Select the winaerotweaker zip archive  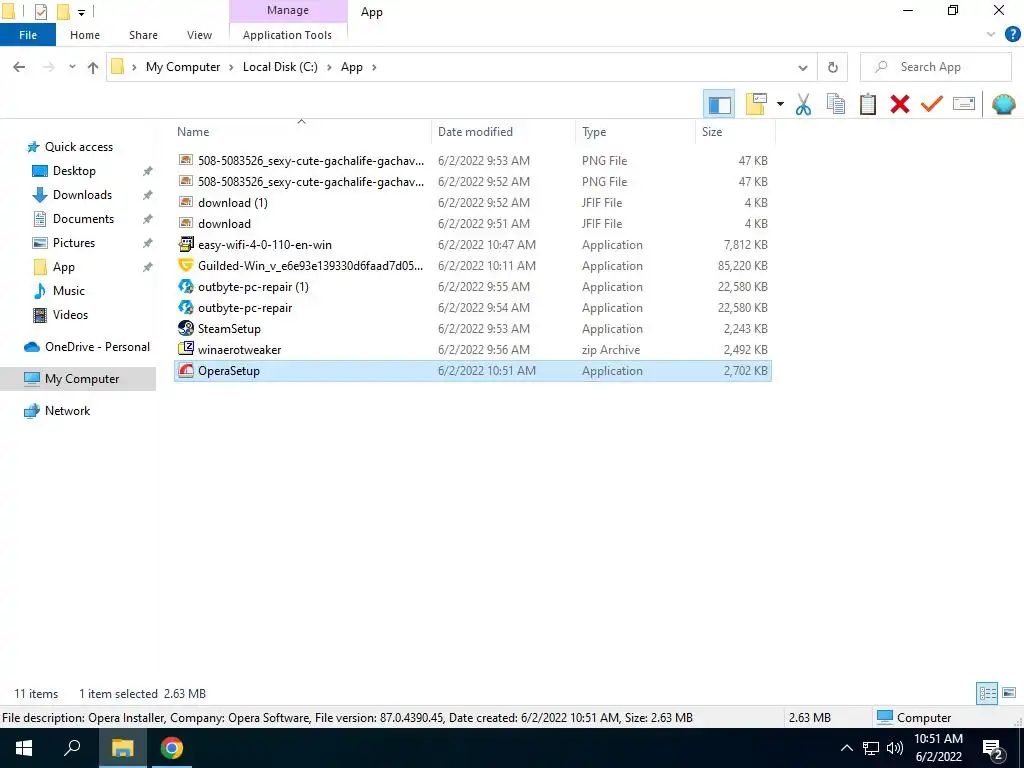473,349
